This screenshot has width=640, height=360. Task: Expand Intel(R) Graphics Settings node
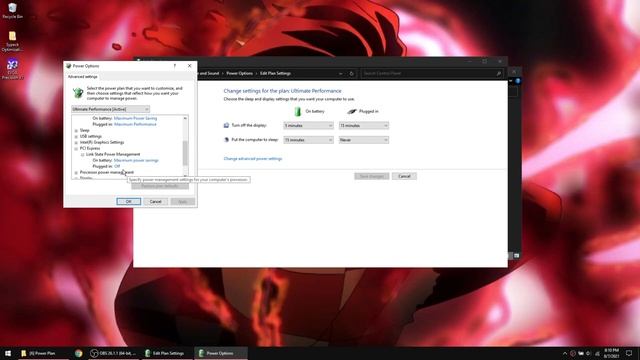[76, 142]
